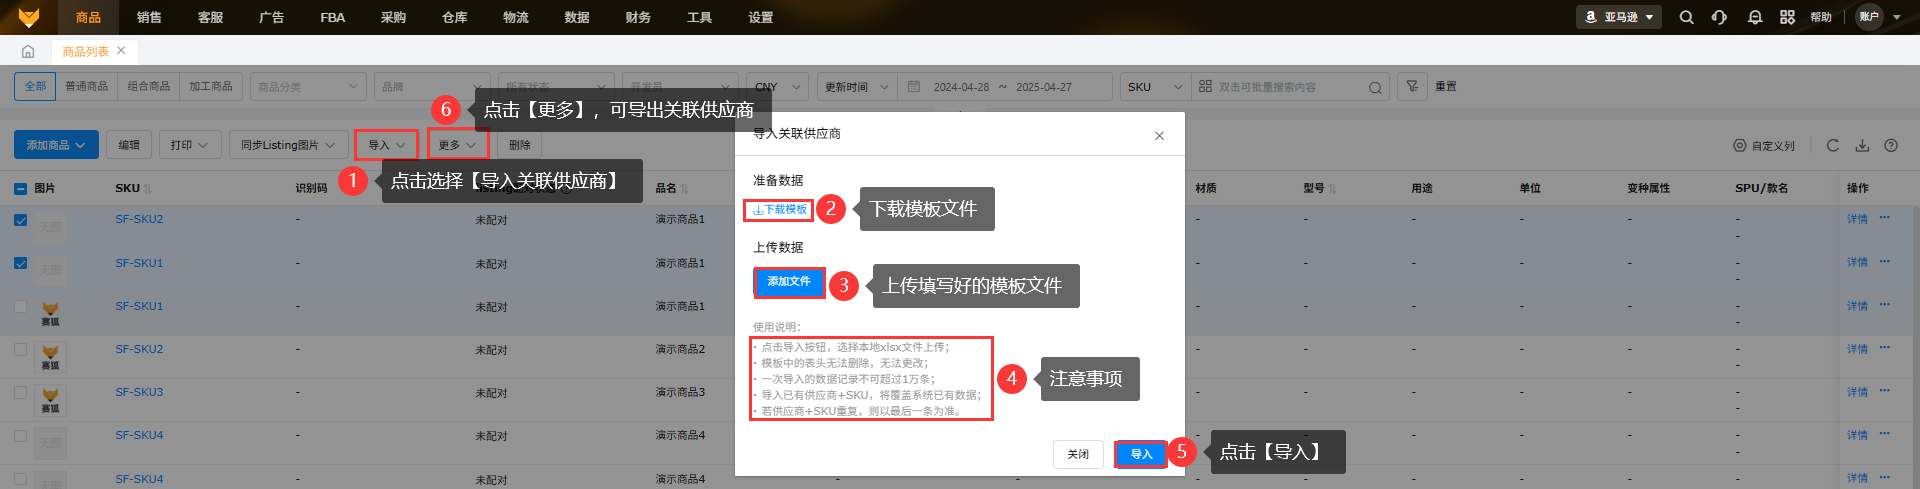Uncheck the first SF-SKU2 row checkbox
Screen dimensions: 1920x489
[20, 220]
